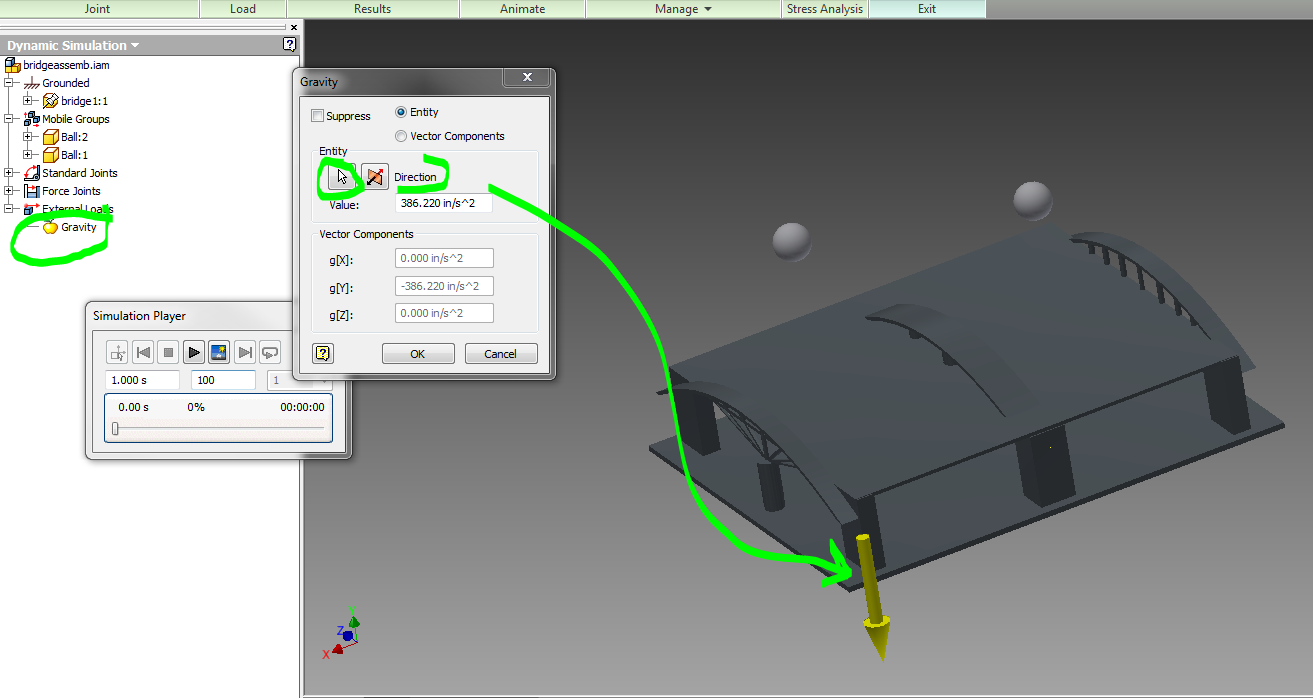Click Cancel in the Gravity dialog
This screenshot has height=698, width=1313.
(x=500, y=354)
